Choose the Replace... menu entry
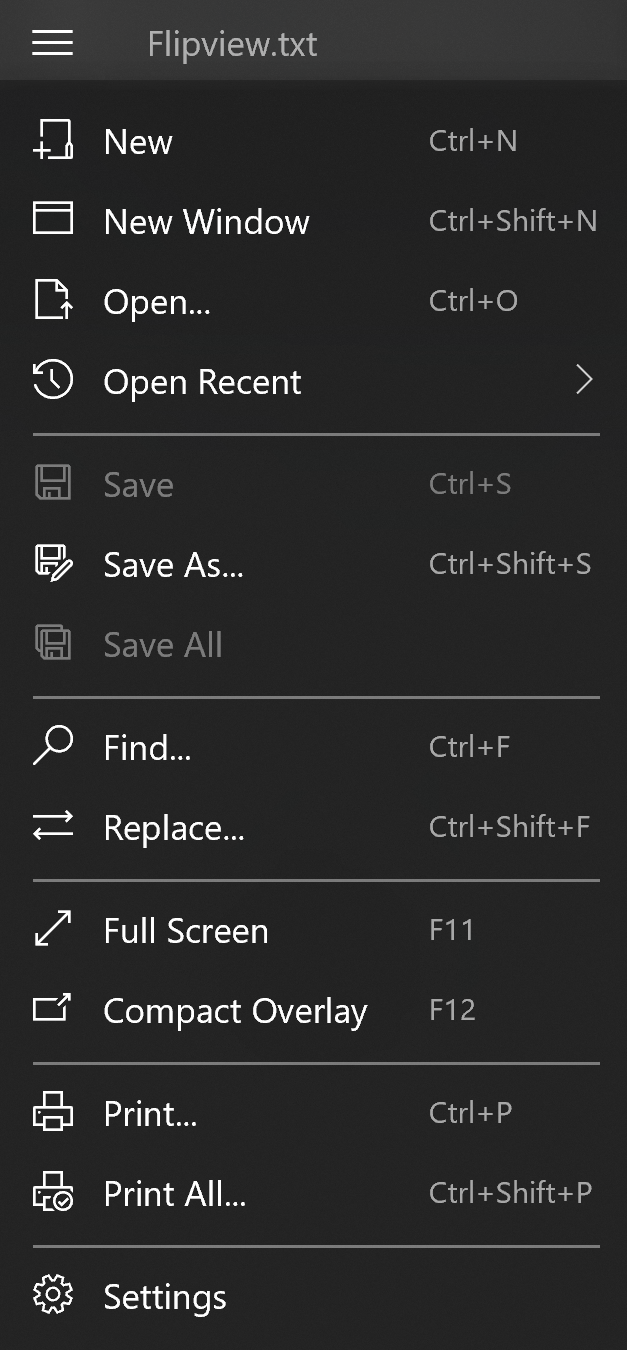 pos(313,826)
